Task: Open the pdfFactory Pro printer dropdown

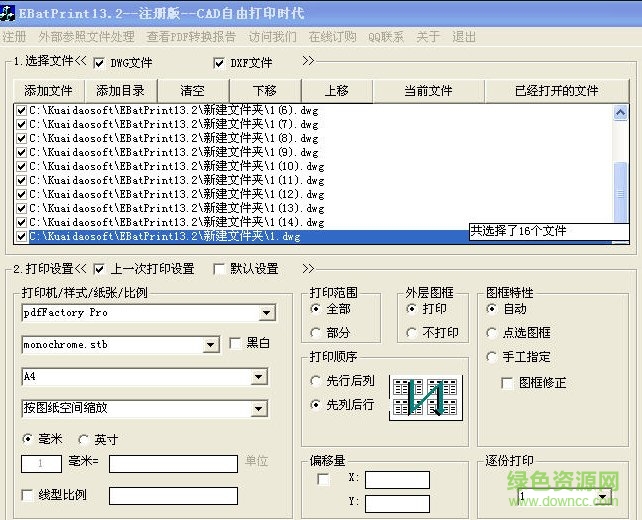Action: (x=267, y=313)
